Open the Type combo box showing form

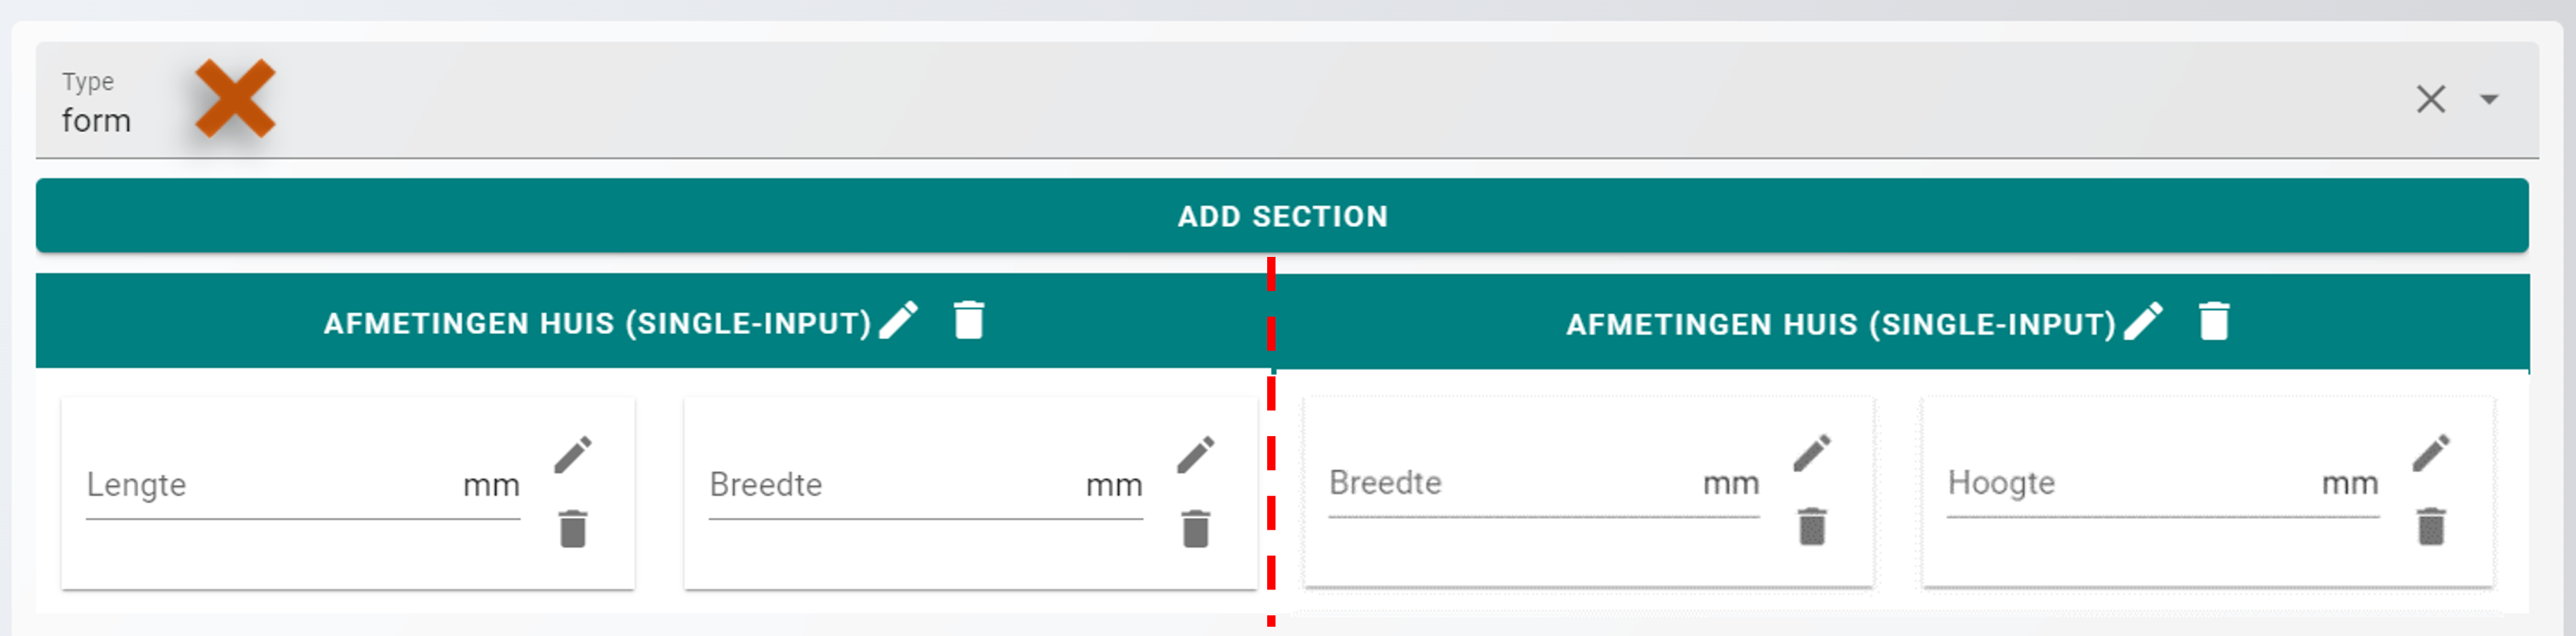[1200, 101]
